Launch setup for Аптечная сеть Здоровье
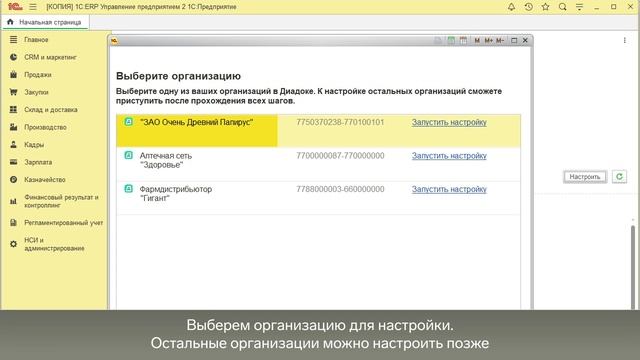Screen dimensions: 640x360 click(449, 156)
